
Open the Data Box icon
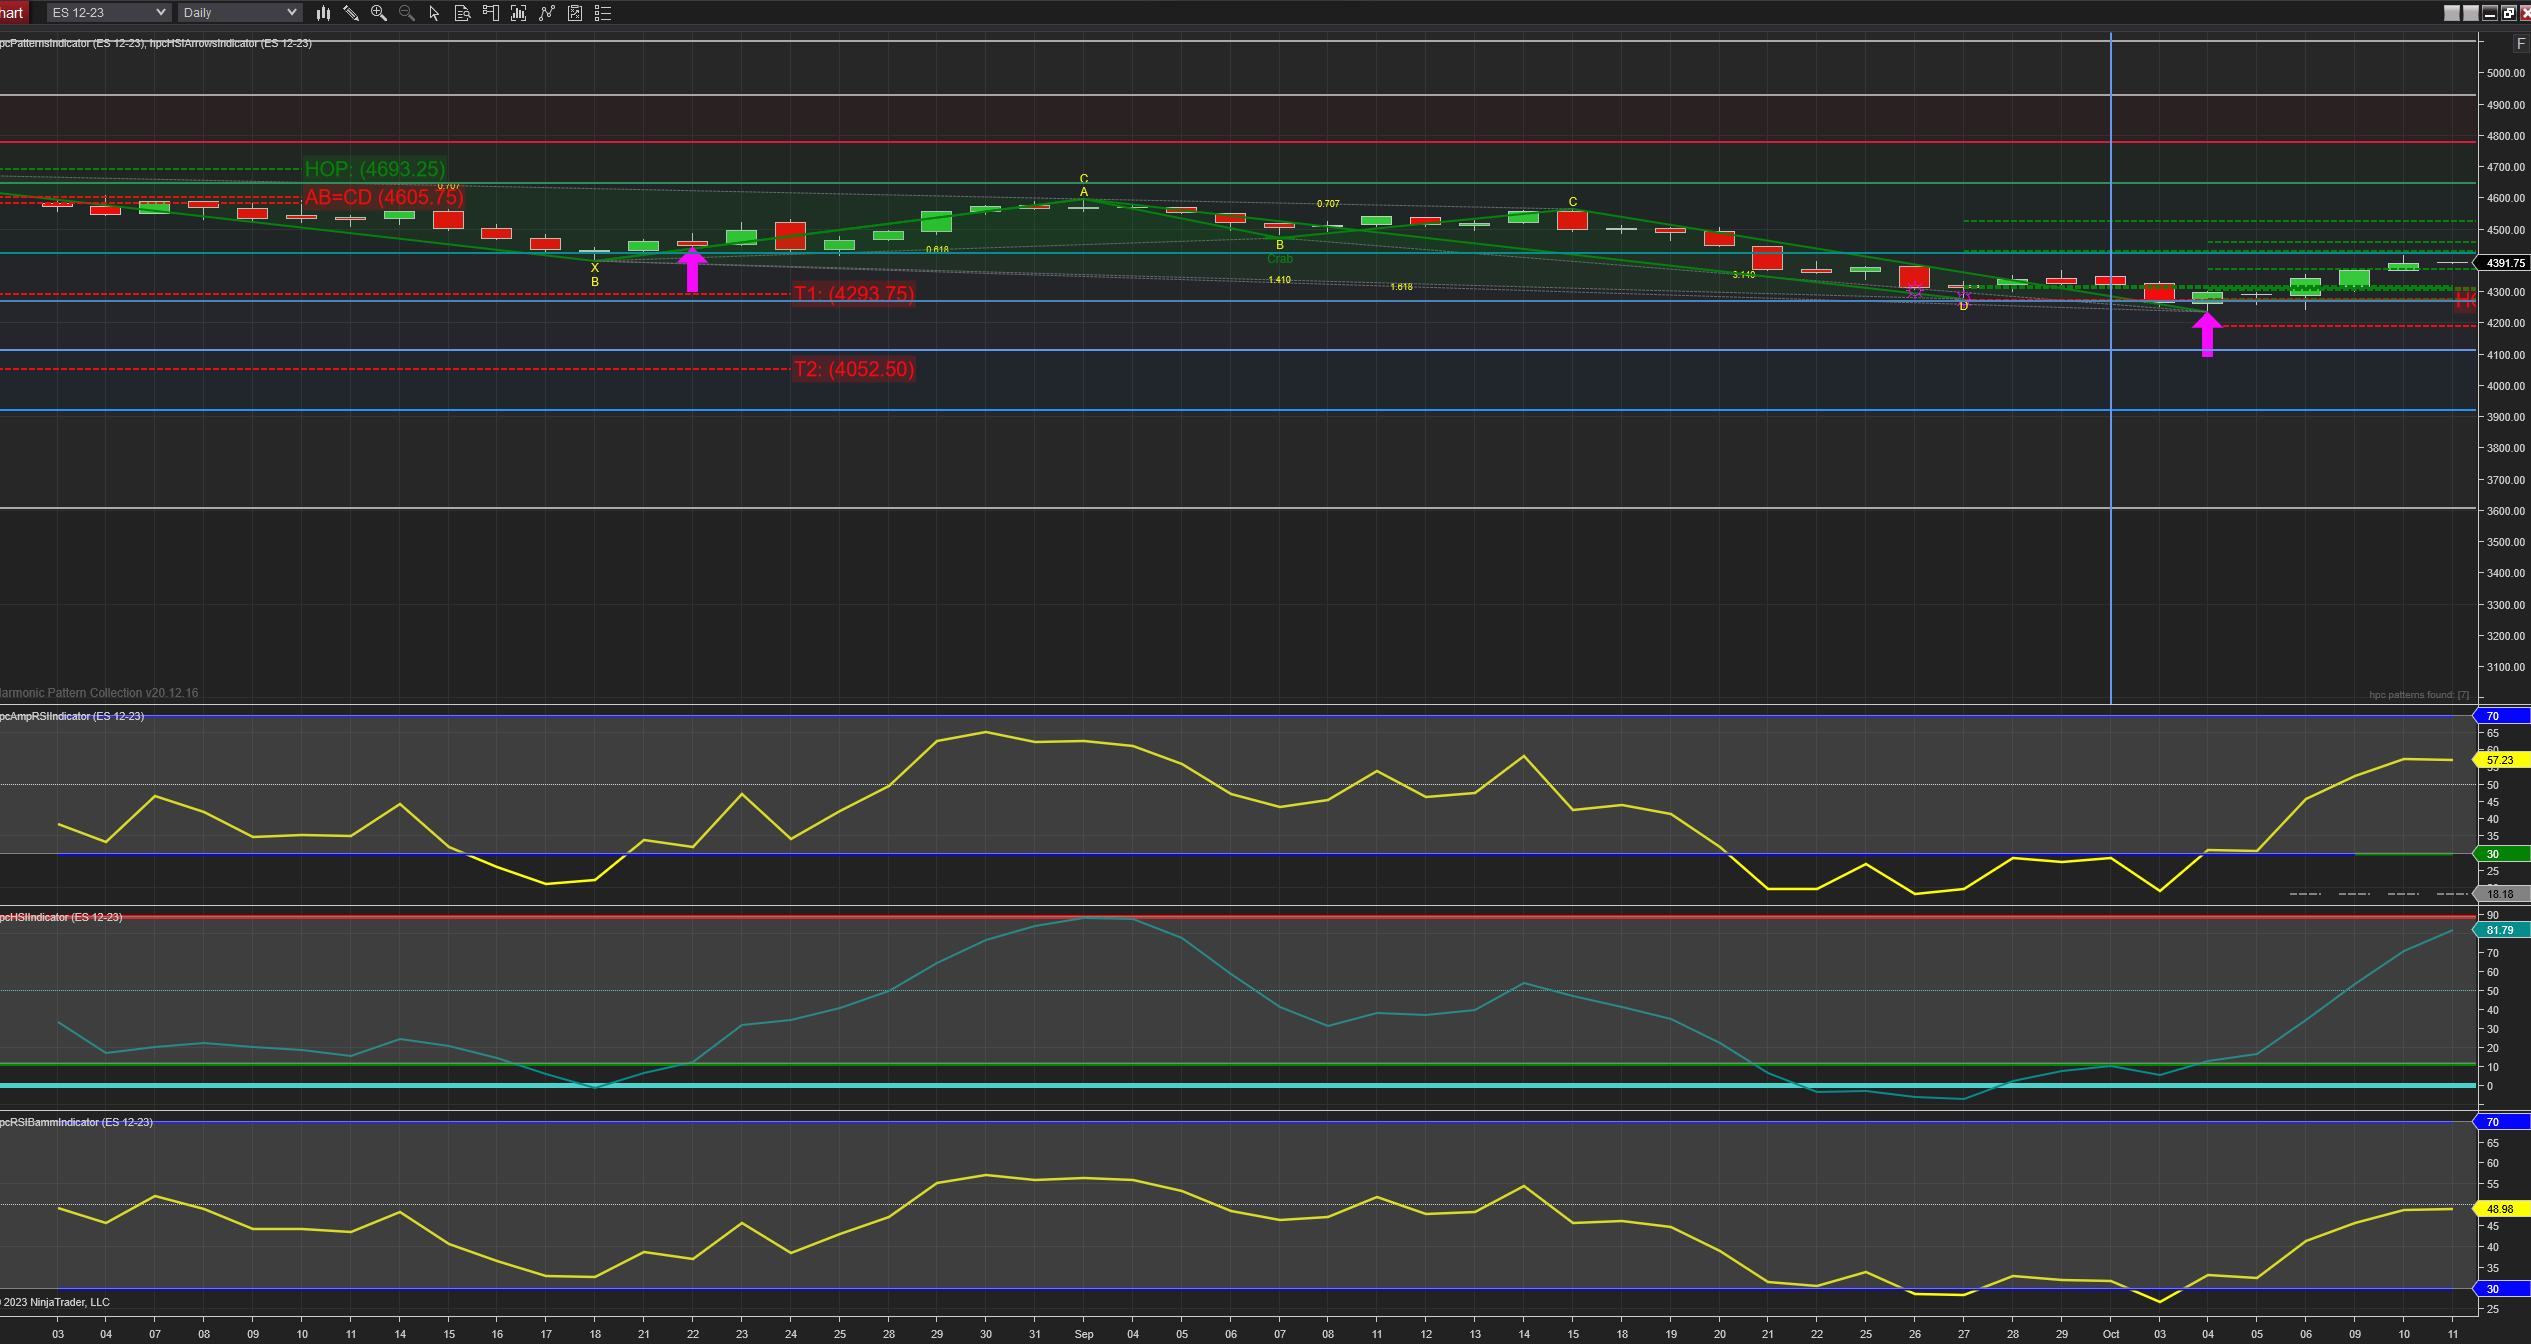[x=462, y=13]
